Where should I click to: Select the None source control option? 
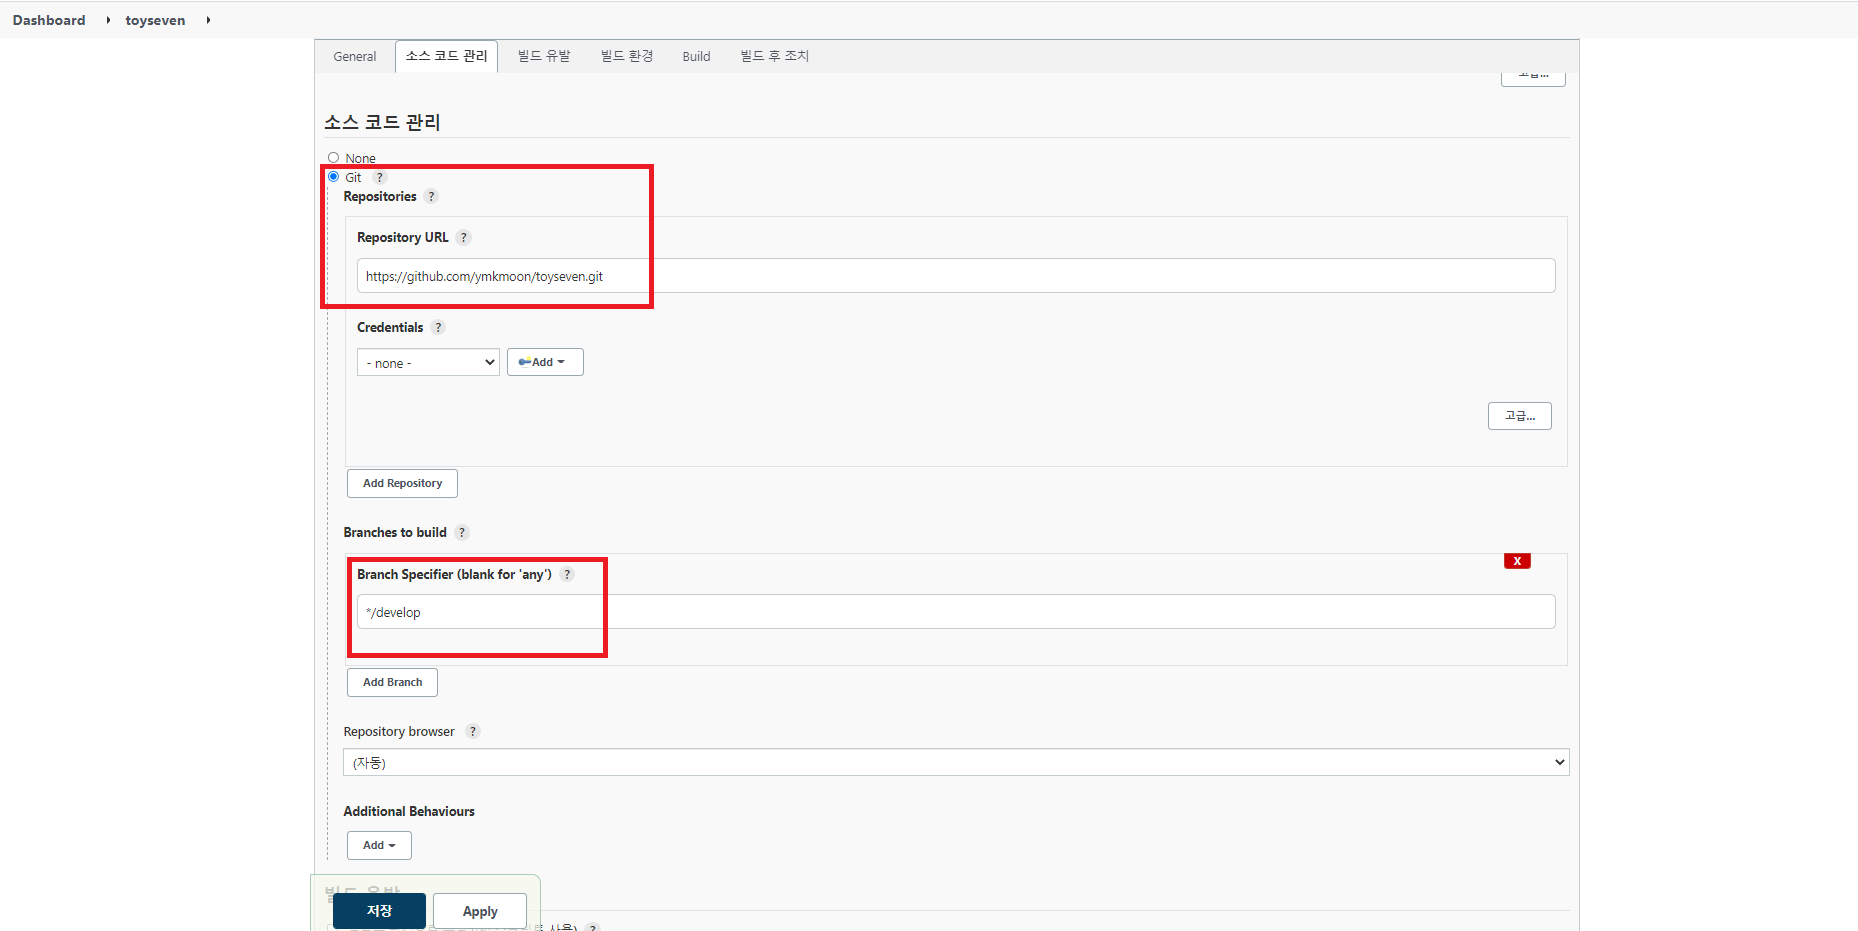(x=334, y=158)
